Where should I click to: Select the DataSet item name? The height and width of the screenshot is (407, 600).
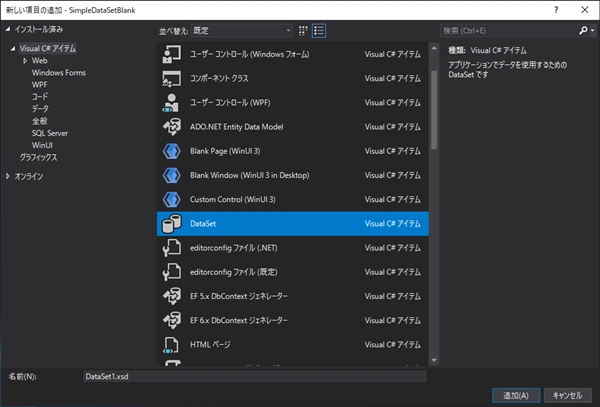pyautogui.click(x=203, y=224)
